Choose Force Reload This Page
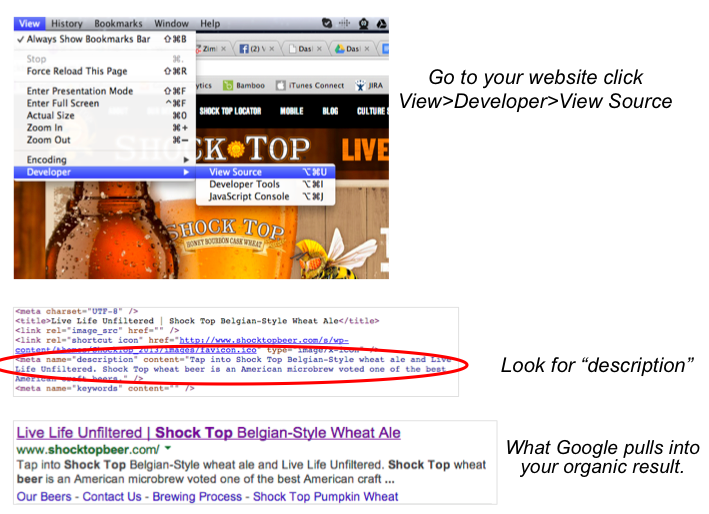 (x=105, y=71)
